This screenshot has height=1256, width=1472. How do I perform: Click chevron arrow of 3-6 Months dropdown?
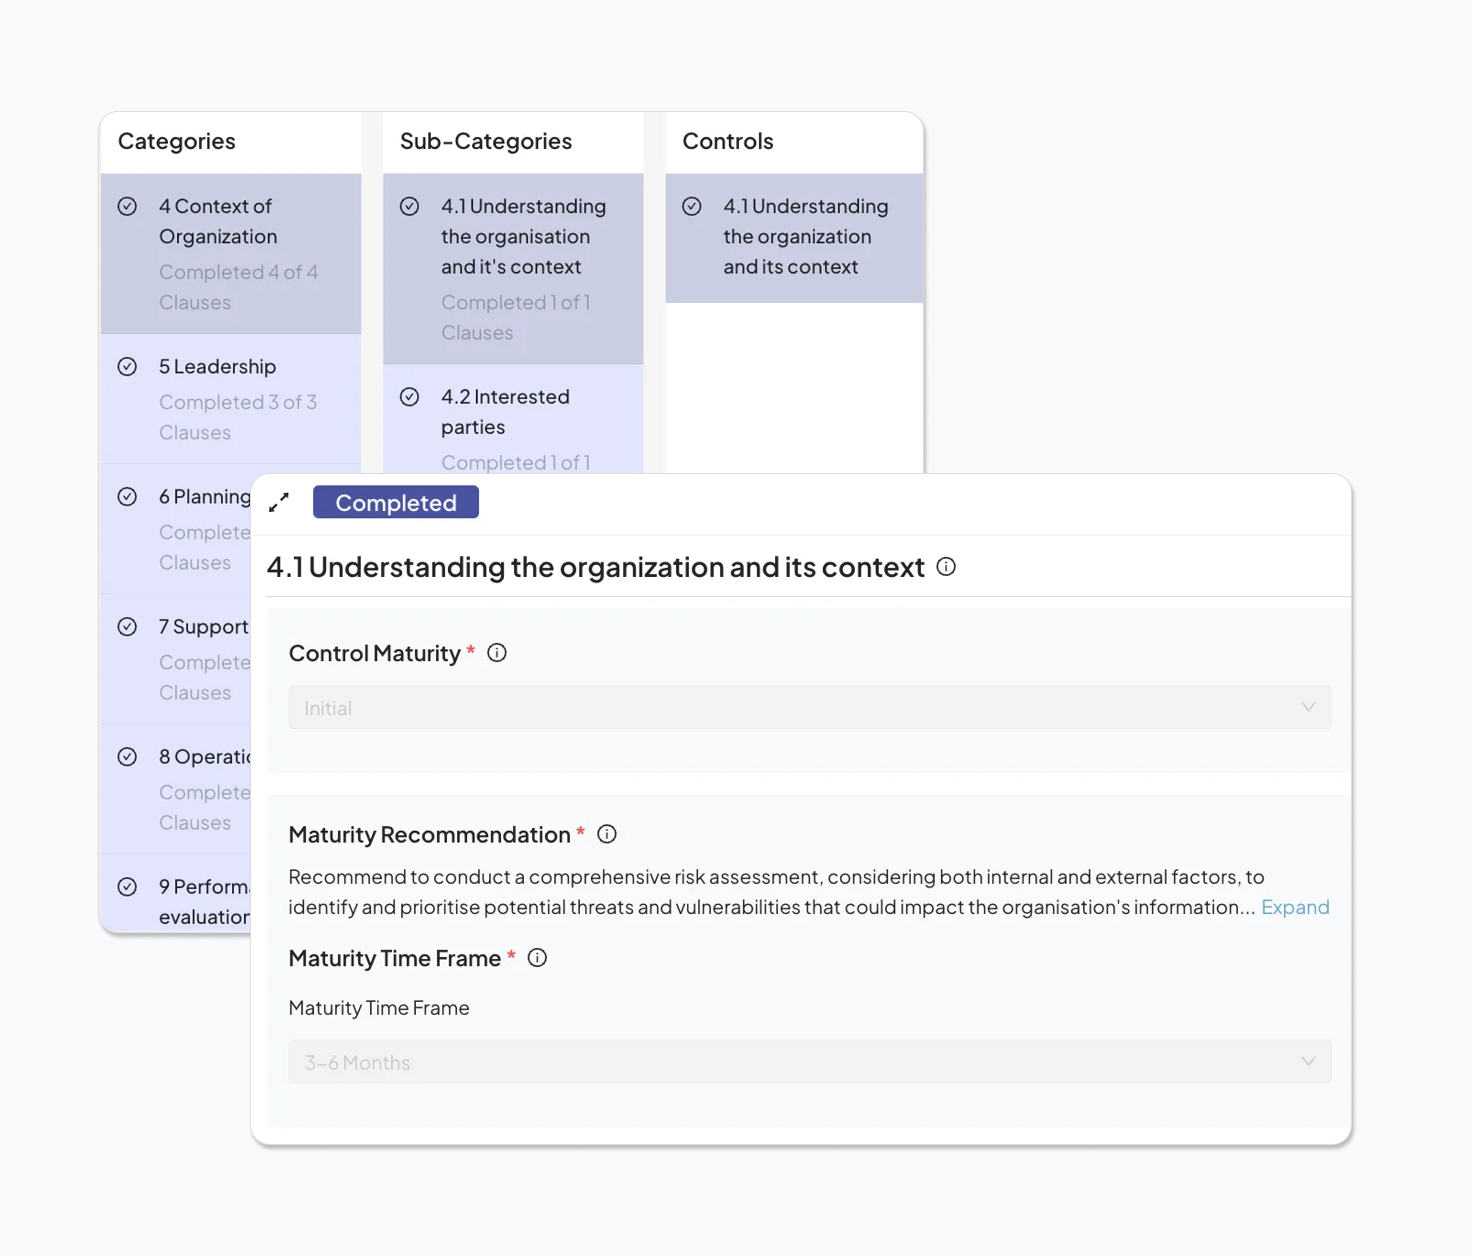(1308, 1061)
